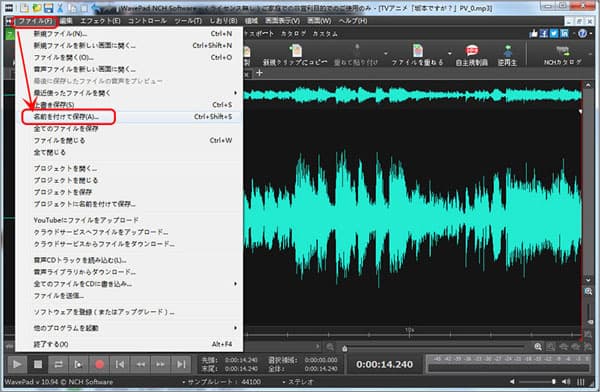Click the scissors cut icon in title bar
The height and width of the screenshot is (392, 600).
pos(60,7)
